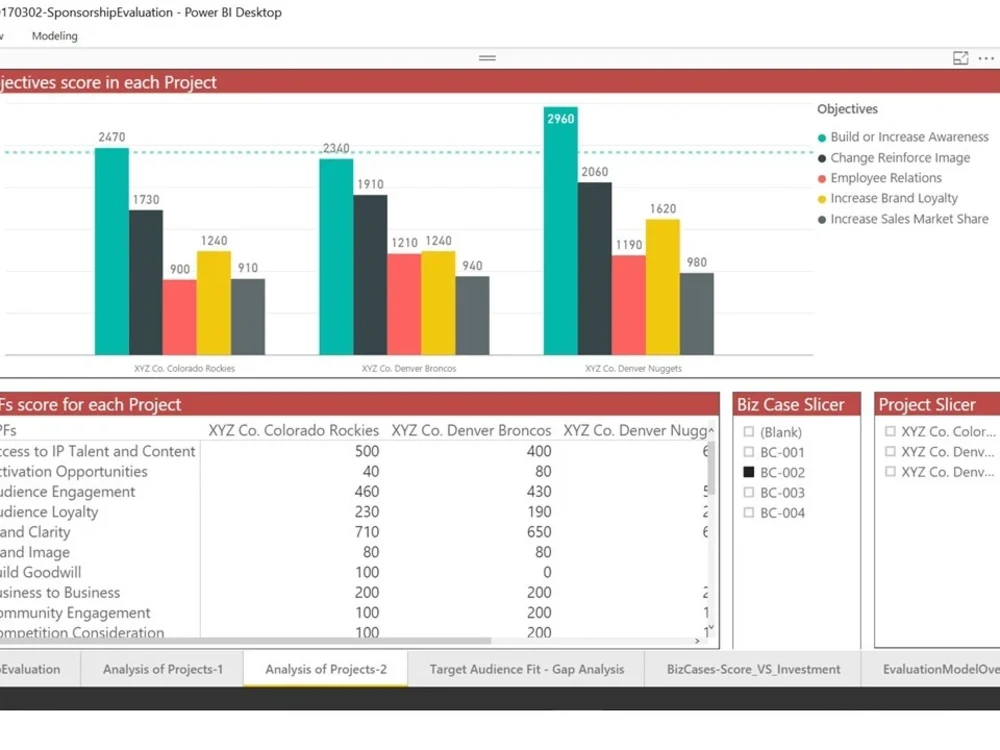Open BizCases-Score_VS_Investment page tab

(753, 669)
